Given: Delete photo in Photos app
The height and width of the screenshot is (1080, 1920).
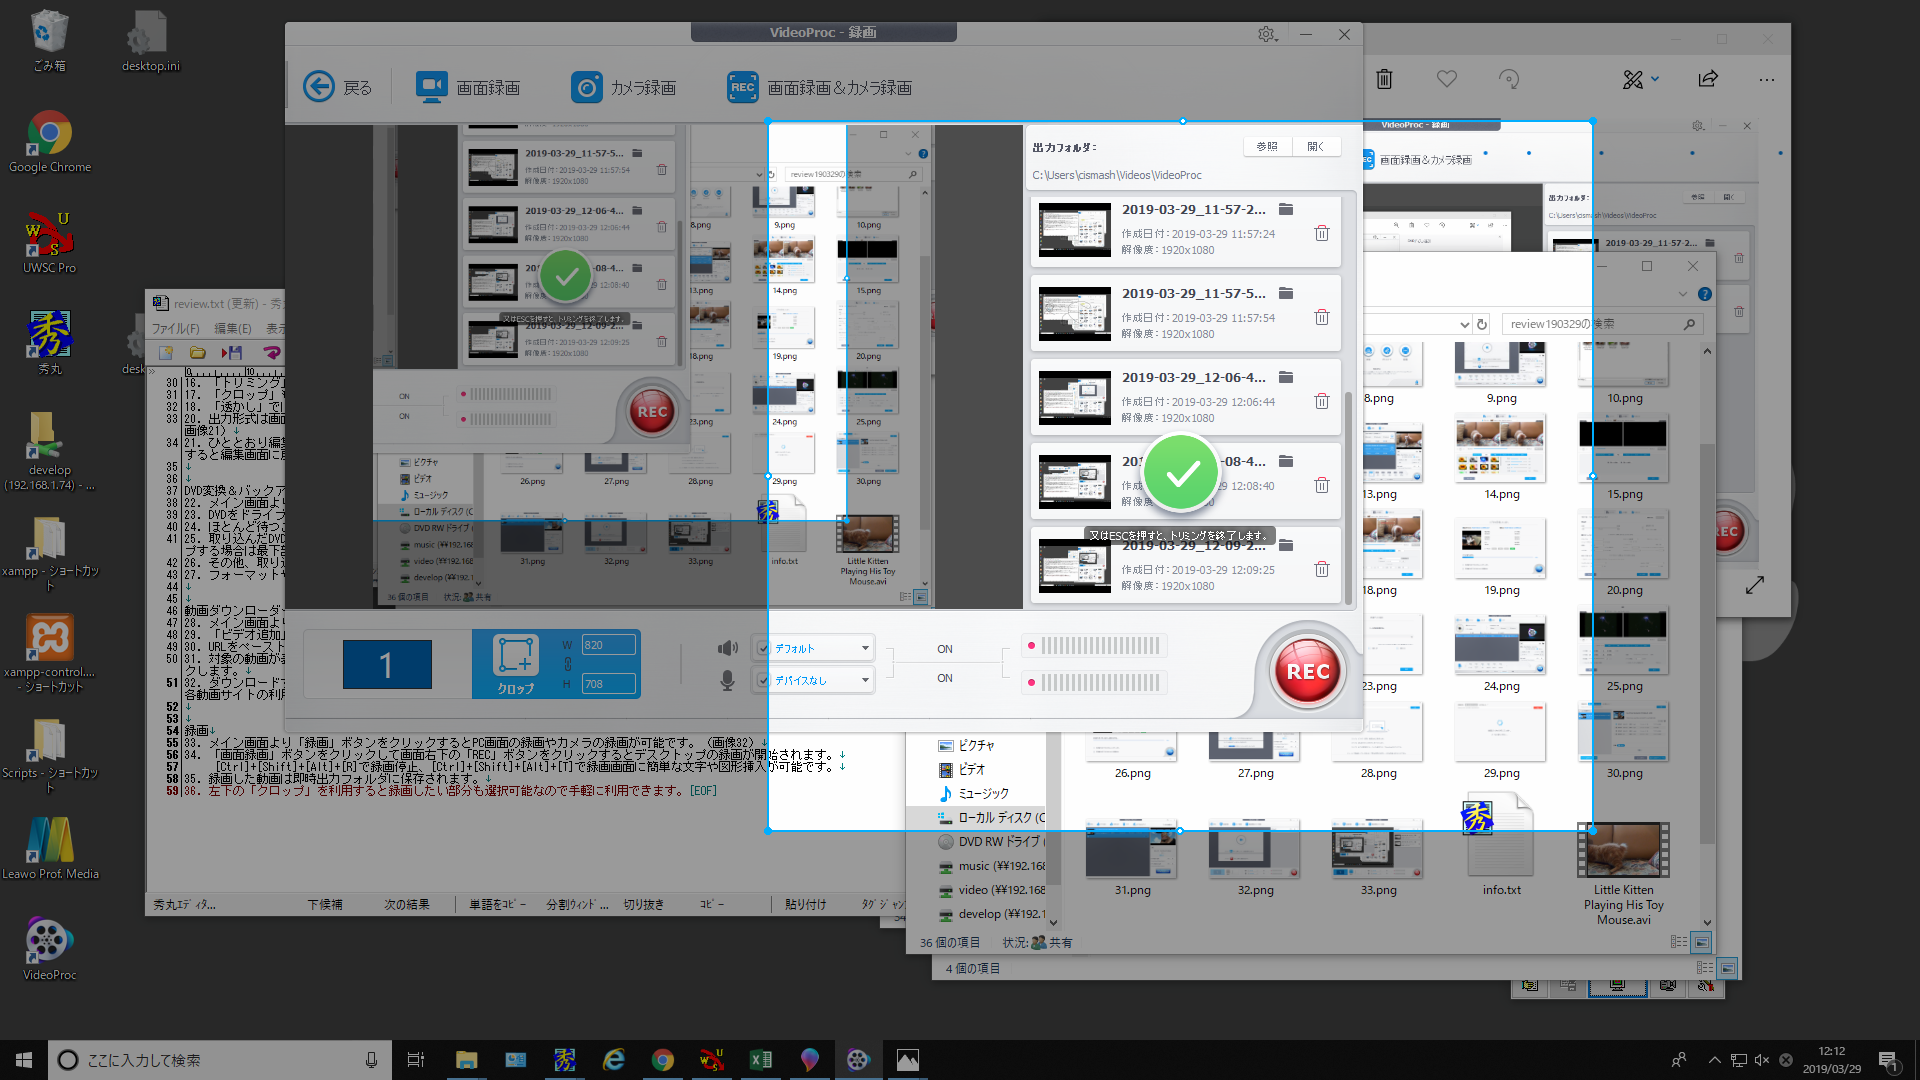Looking at the screenshot, I should (x=1384, y=79).
